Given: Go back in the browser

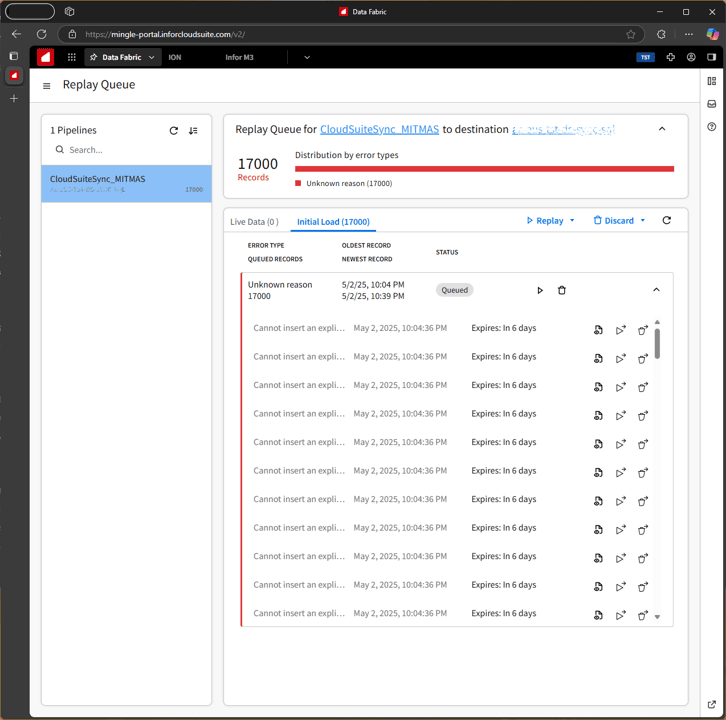Looking at the screenshot, I should (x=17, y=34).
